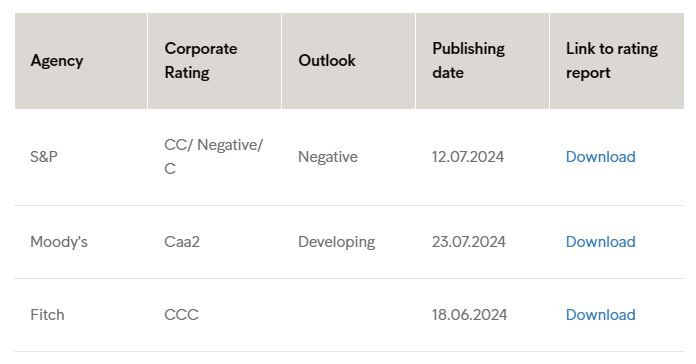Click the Developing outlook cell
This screenshot has height=364, width=696.
(336, 242)
